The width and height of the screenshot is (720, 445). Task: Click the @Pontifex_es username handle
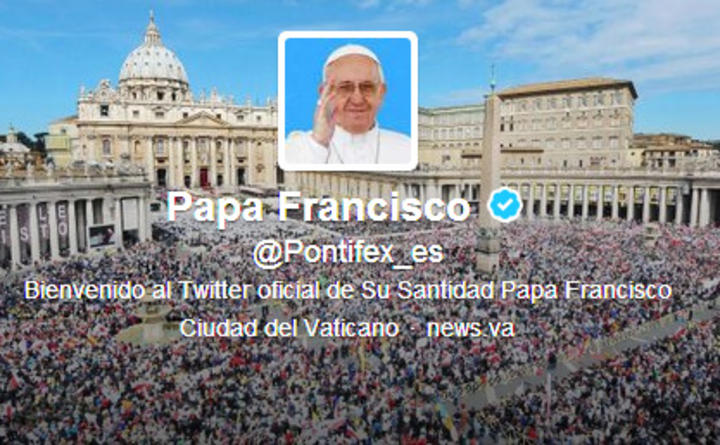[x=348, y=253]
